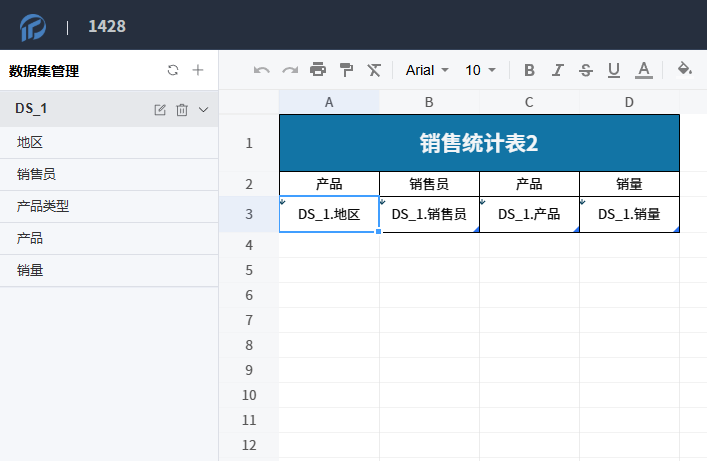Toggle strikethrough formatting
Image resolution: width=707 pixels, height=461 pixels.
tap(586, 70)
